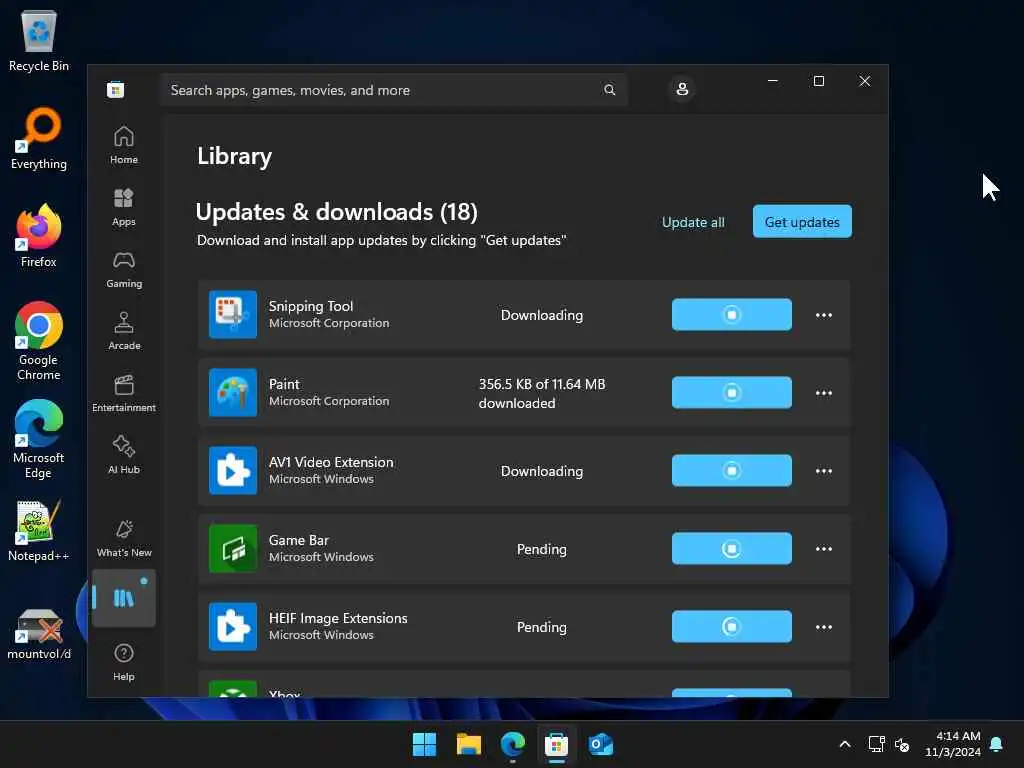Open What's New in the sidebar
The height and width of the screenshot is (768, 1024).
click(x=124, y=539)
